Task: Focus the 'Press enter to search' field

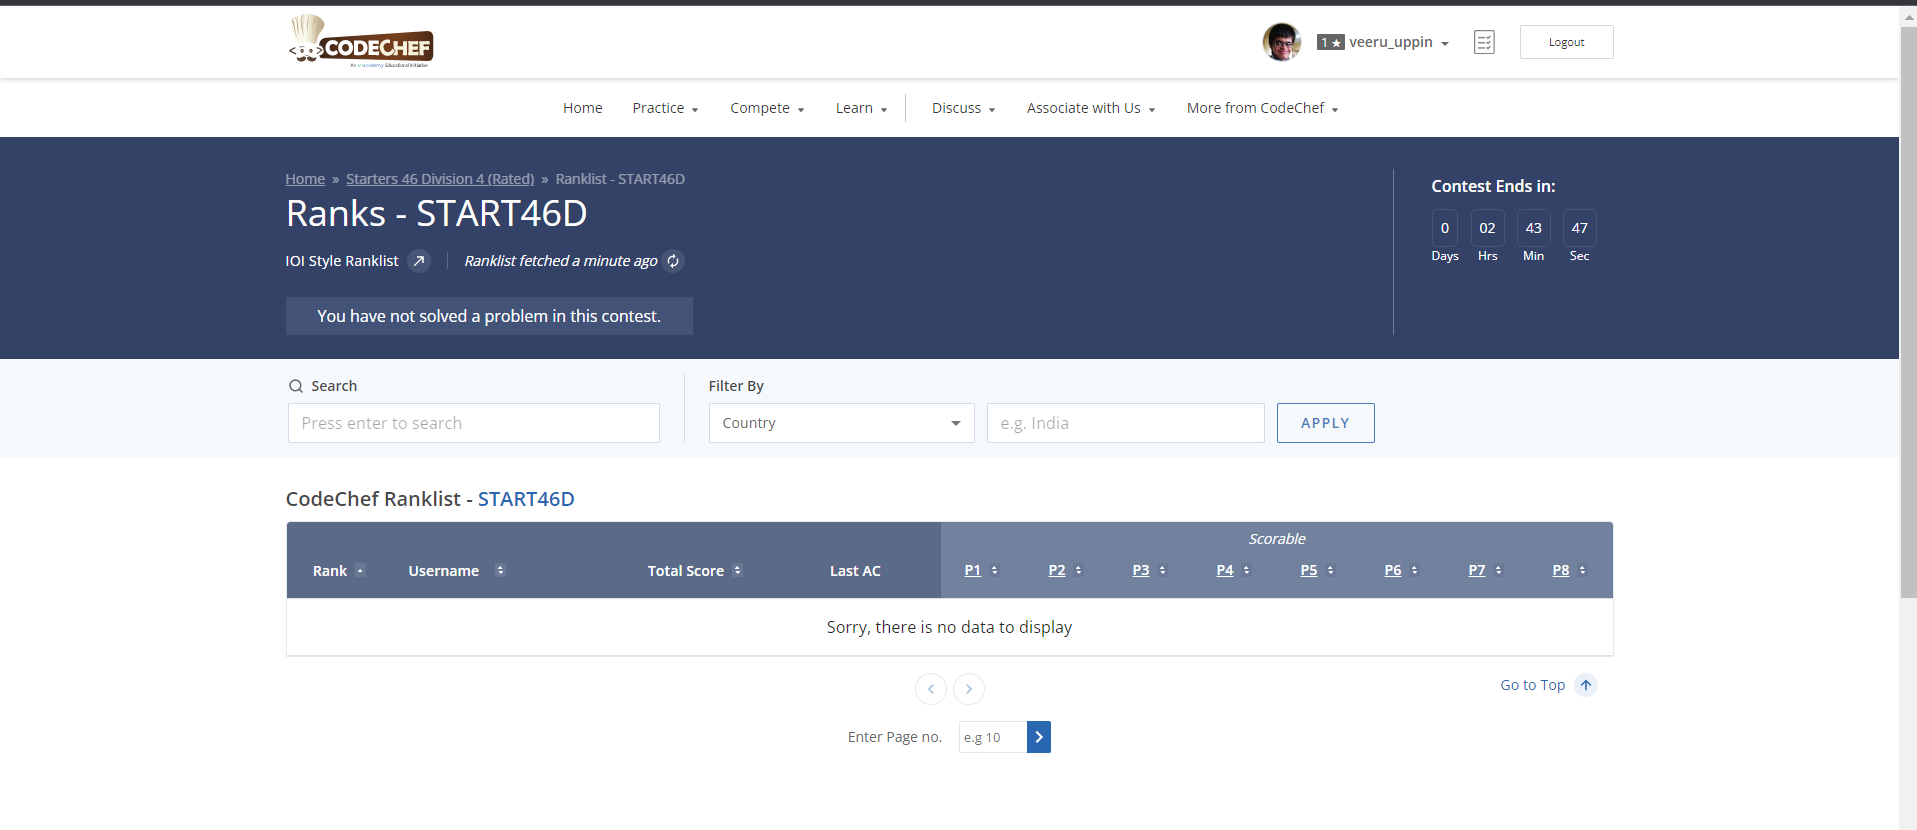Action: 474,423
